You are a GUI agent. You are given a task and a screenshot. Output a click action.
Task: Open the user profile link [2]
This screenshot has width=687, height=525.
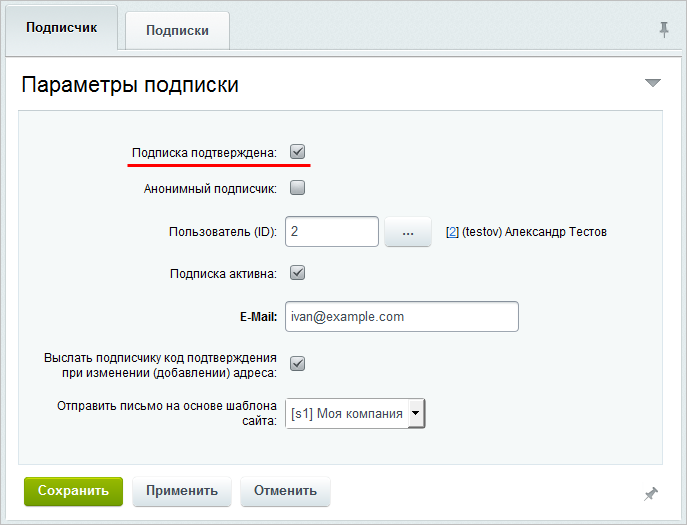452,232
